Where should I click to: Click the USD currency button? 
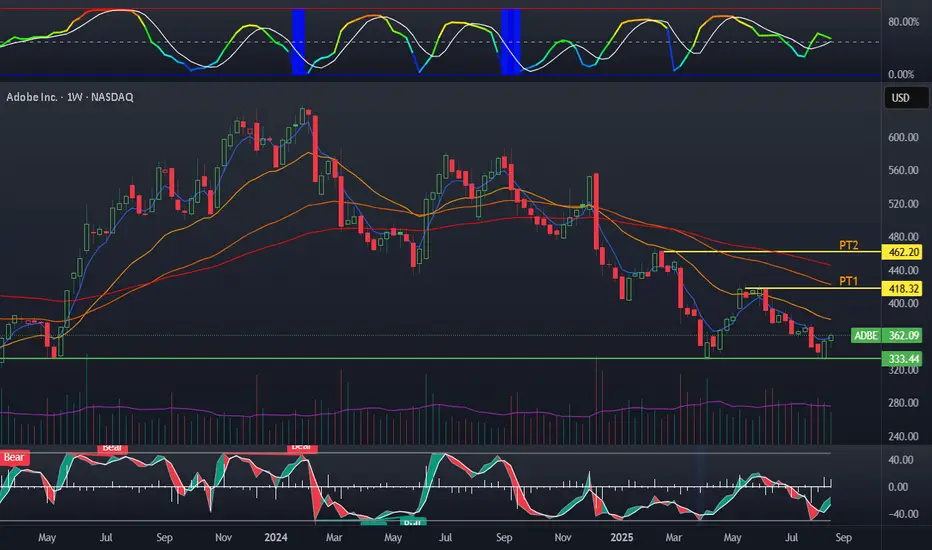coord(902,98)
